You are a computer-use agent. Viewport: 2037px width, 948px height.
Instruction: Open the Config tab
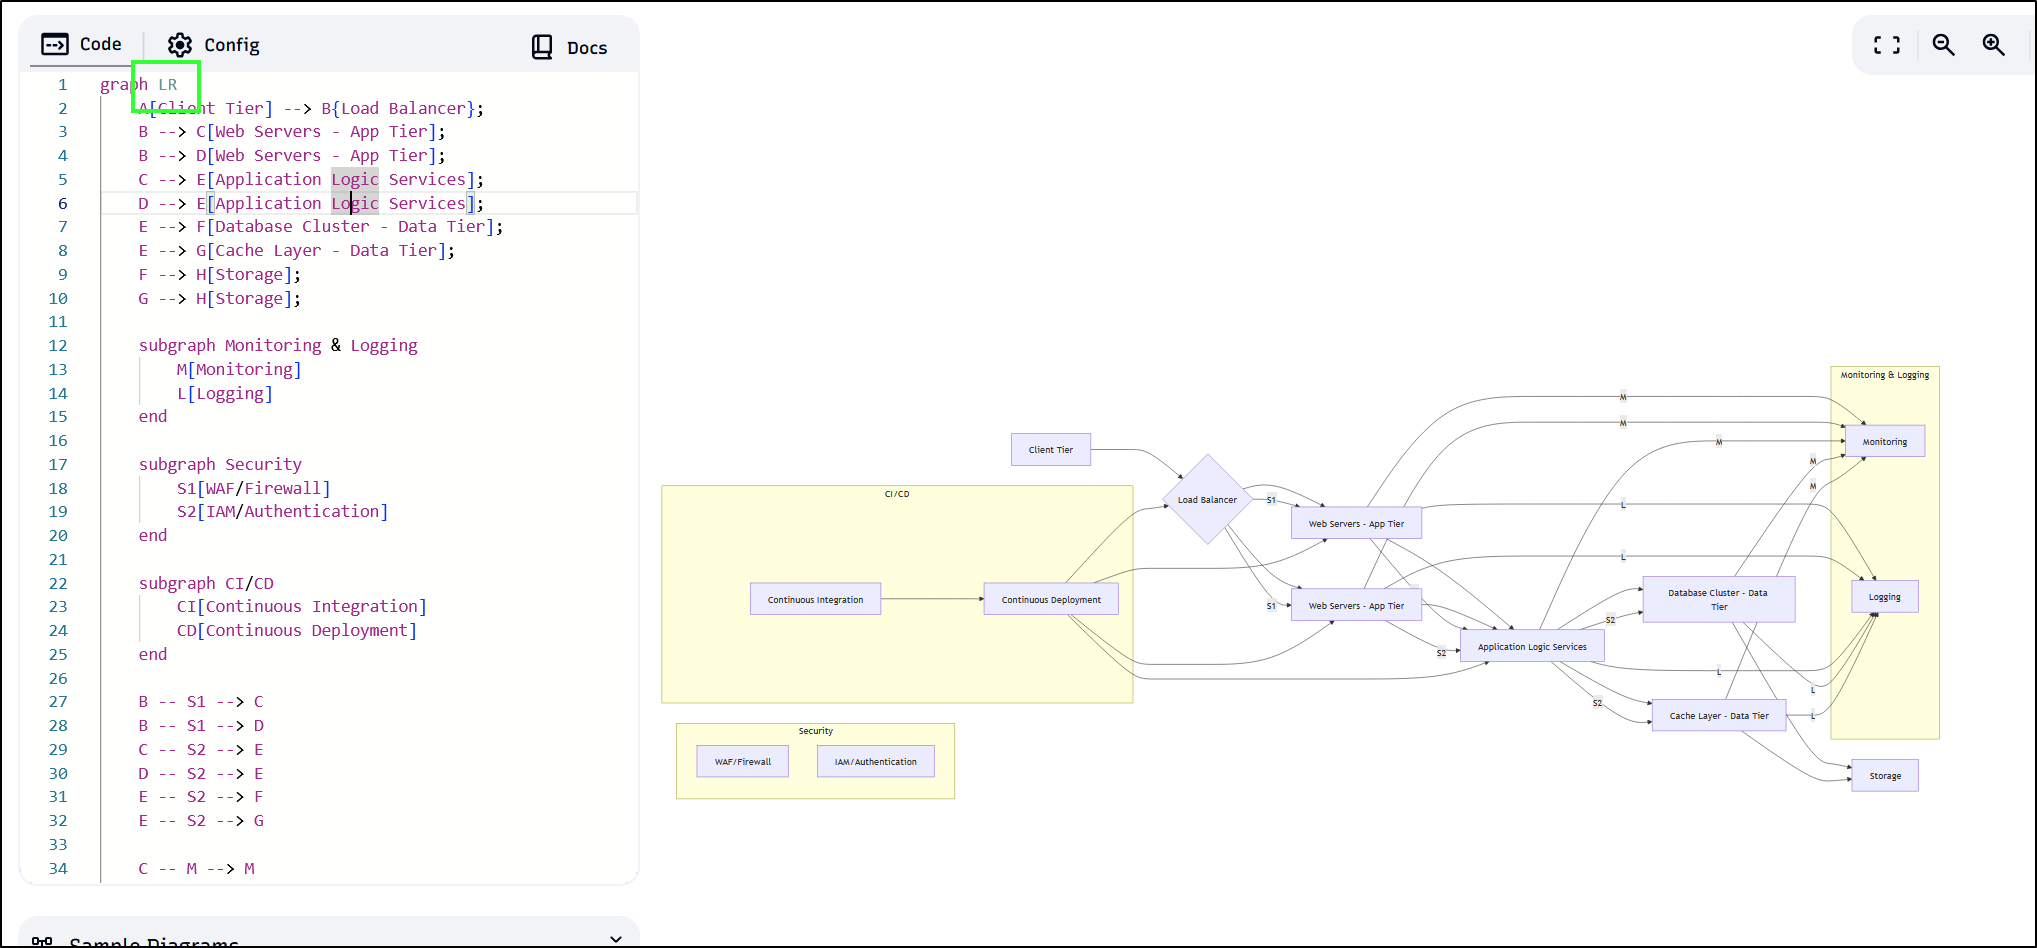213,45
